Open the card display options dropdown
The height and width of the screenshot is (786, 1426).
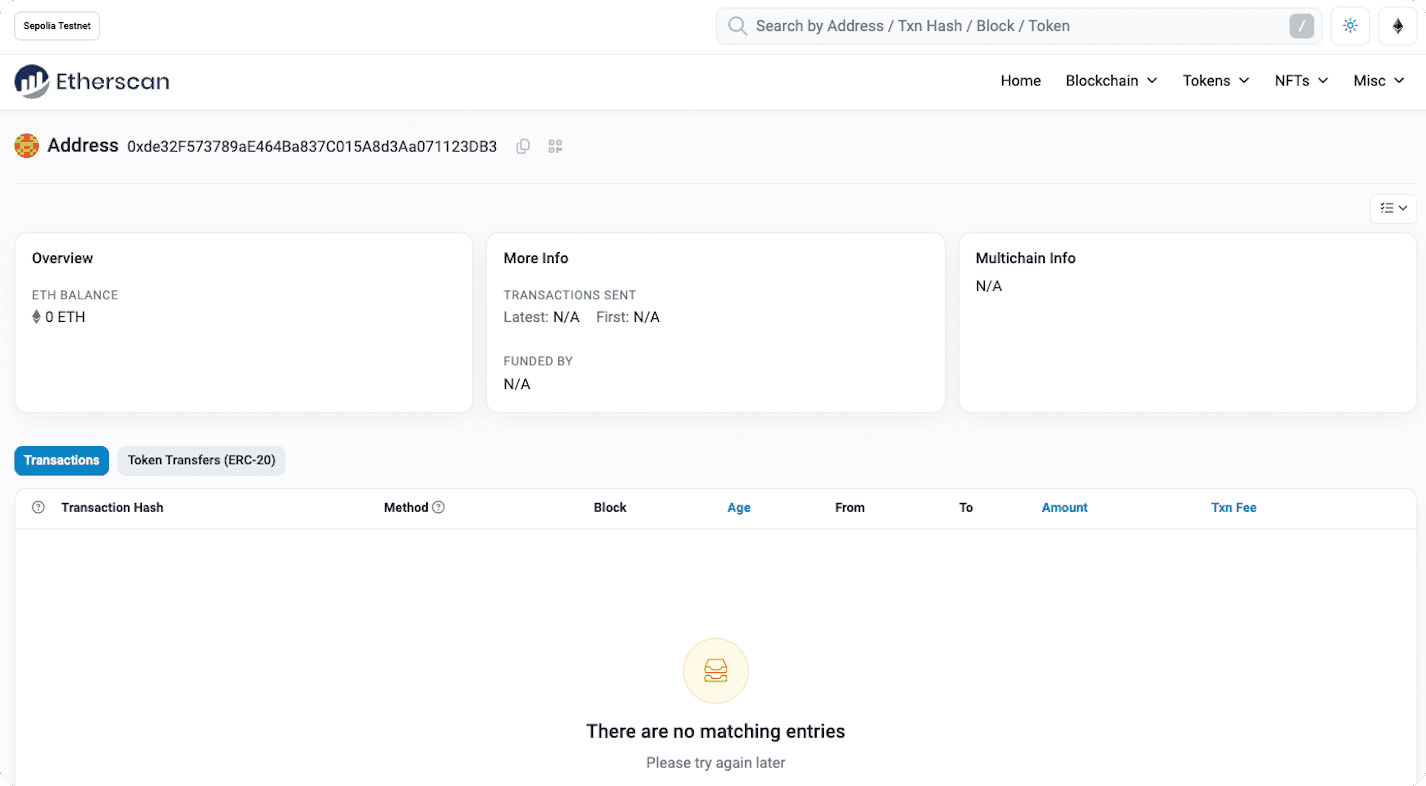click(1392, 208)
